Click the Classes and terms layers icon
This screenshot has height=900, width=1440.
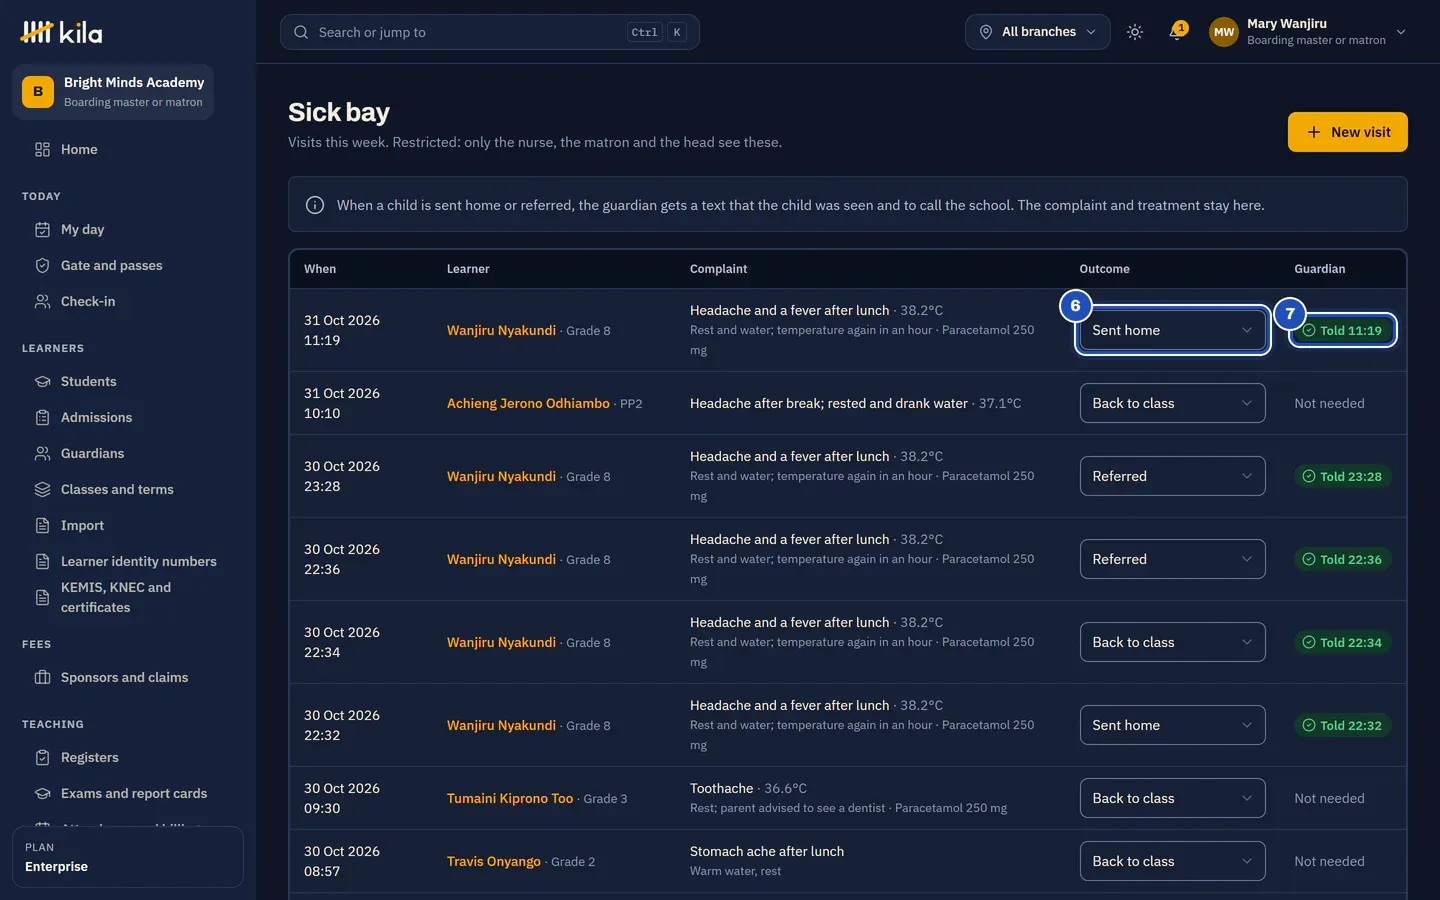(42, 489)
